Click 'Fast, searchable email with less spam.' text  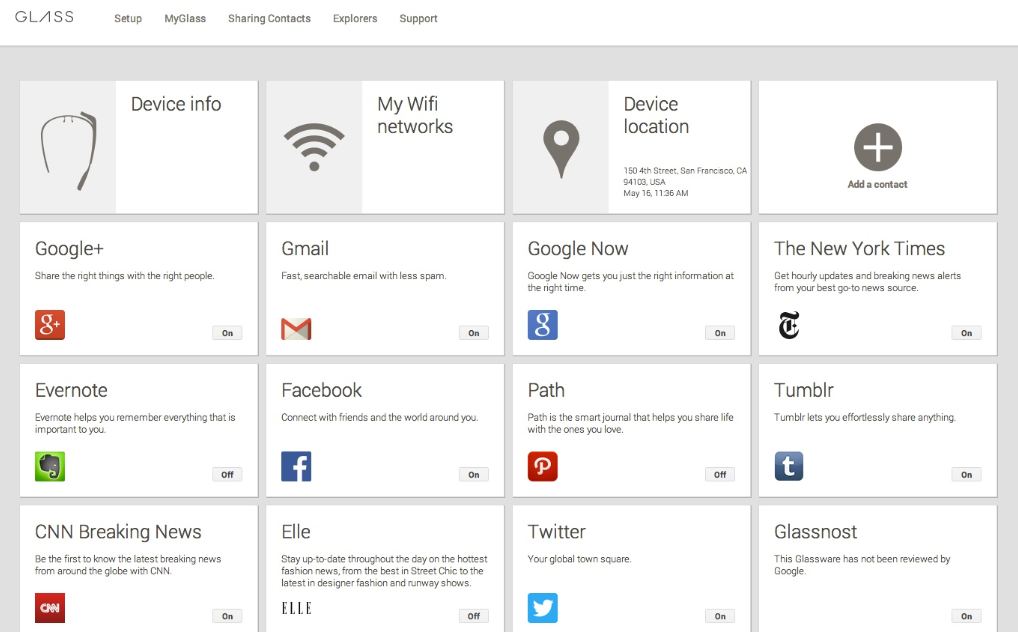coord(364,276)
